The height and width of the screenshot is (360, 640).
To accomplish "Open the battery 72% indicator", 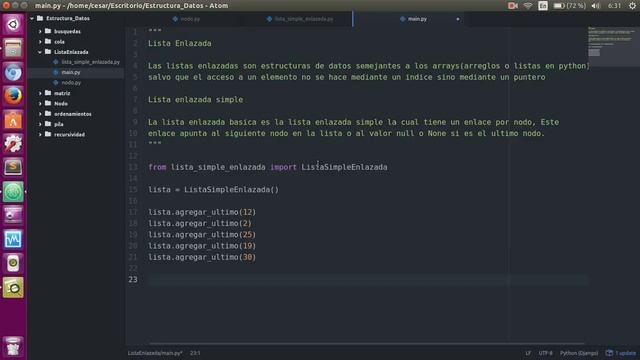I will [569, 6].
